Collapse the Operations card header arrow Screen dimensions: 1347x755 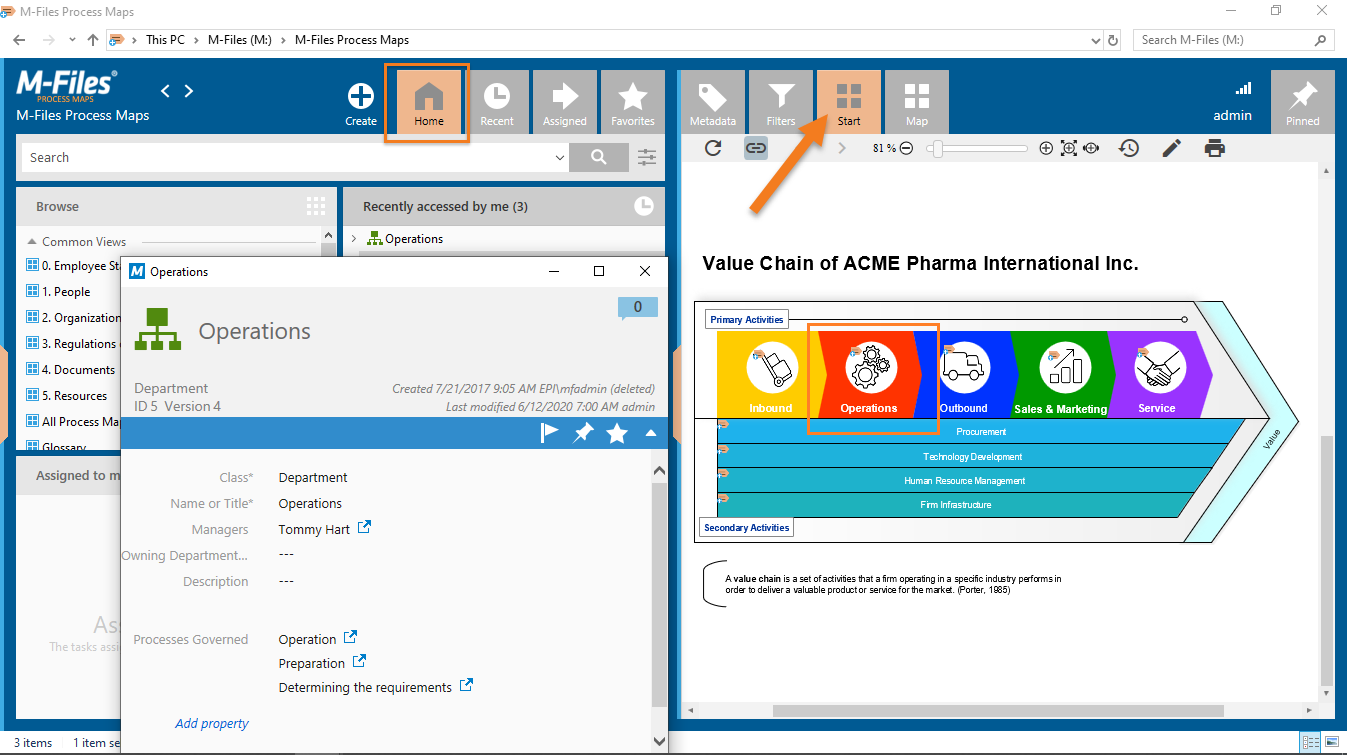point(651,433)
